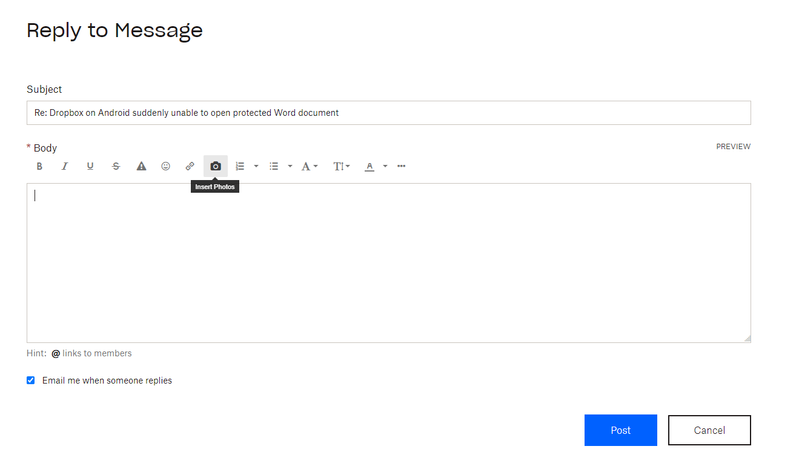Expand the numbered list style arrow

tap(256, 166)
